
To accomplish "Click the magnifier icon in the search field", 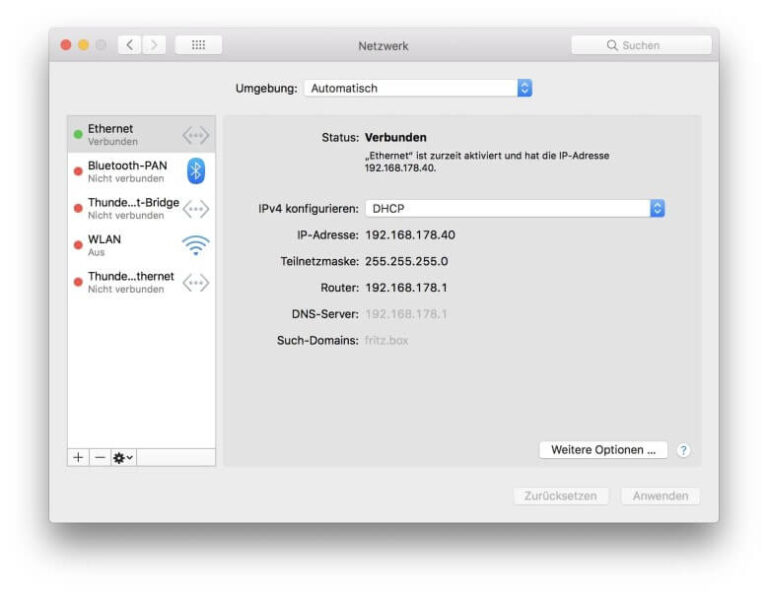I will [612, 45].
